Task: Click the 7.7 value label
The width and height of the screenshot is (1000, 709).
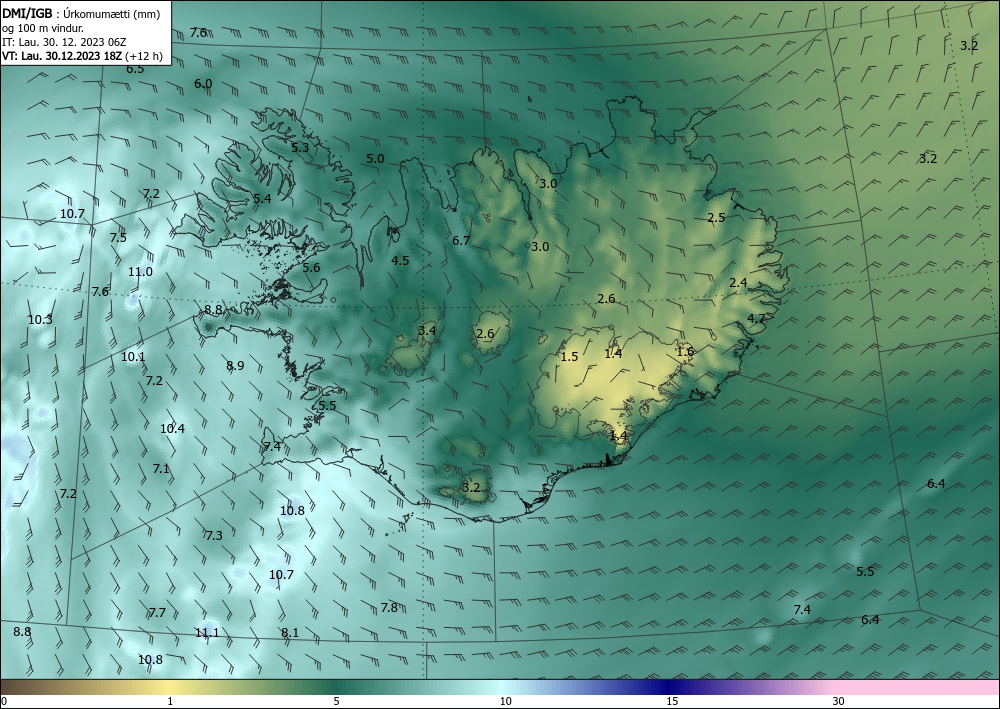Action: click(157, 613)
